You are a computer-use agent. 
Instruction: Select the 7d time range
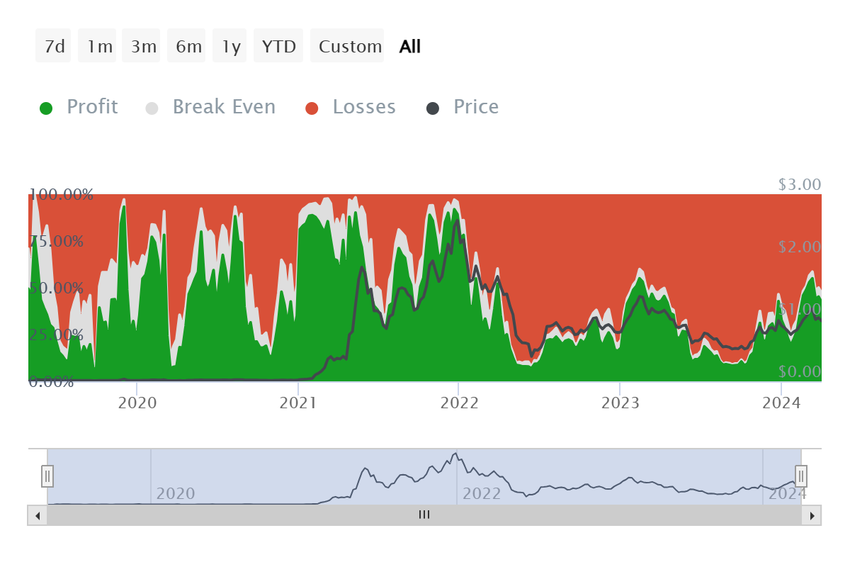(53, 46)
